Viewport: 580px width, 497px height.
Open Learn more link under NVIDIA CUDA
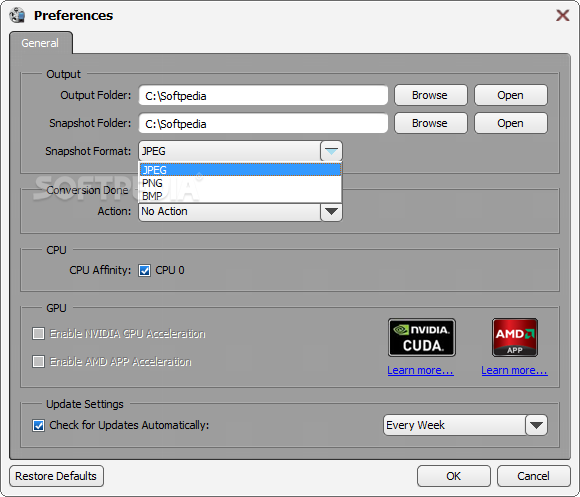[x=421, y=370]
